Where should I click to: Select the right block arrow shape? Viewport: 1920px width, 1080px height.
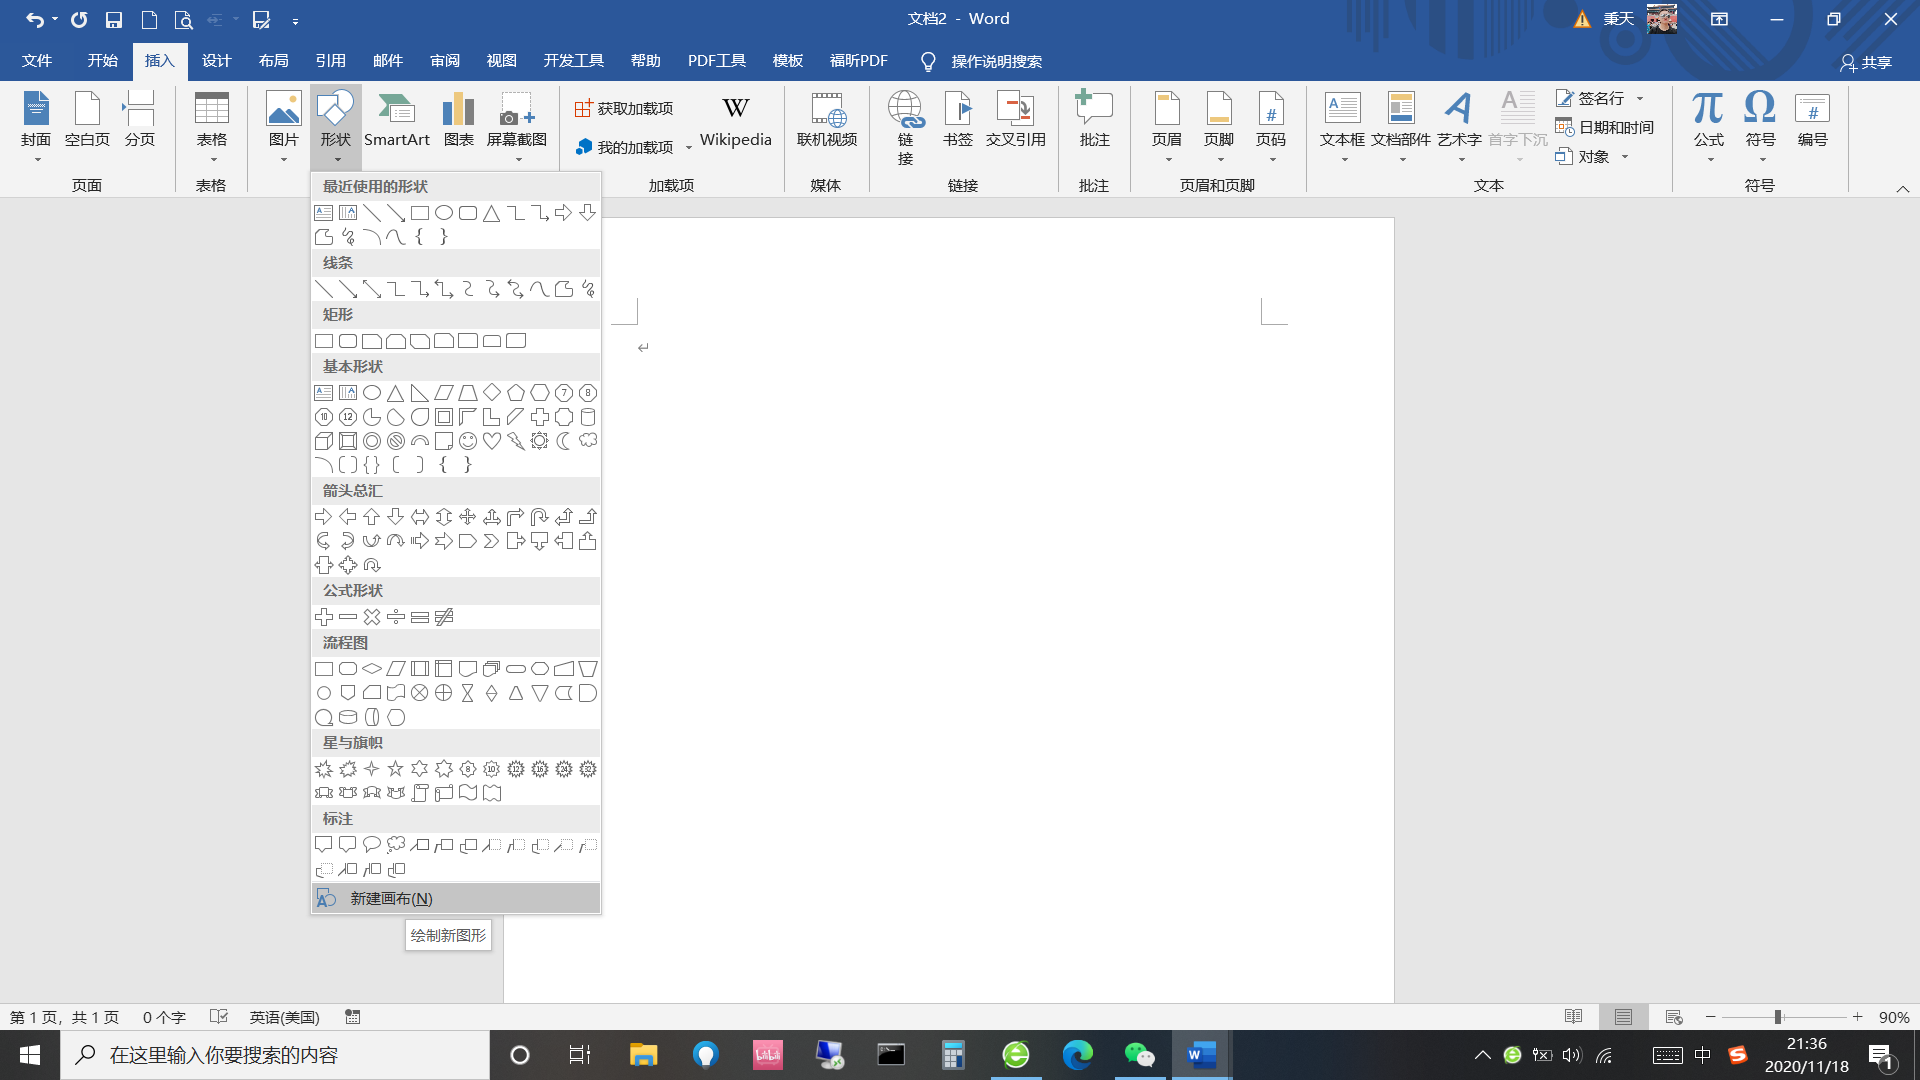(324, 517)
